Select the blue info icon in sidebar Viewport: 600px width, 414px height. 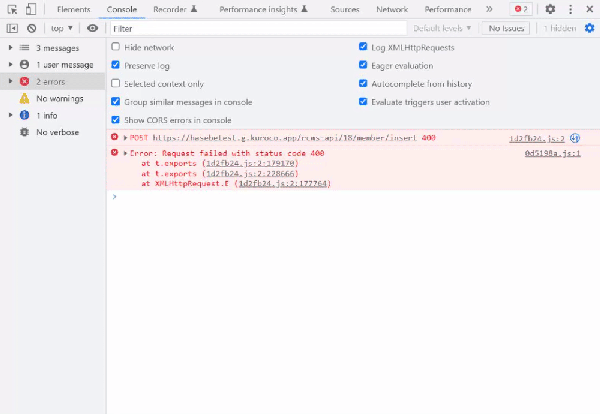click(24, 115)
